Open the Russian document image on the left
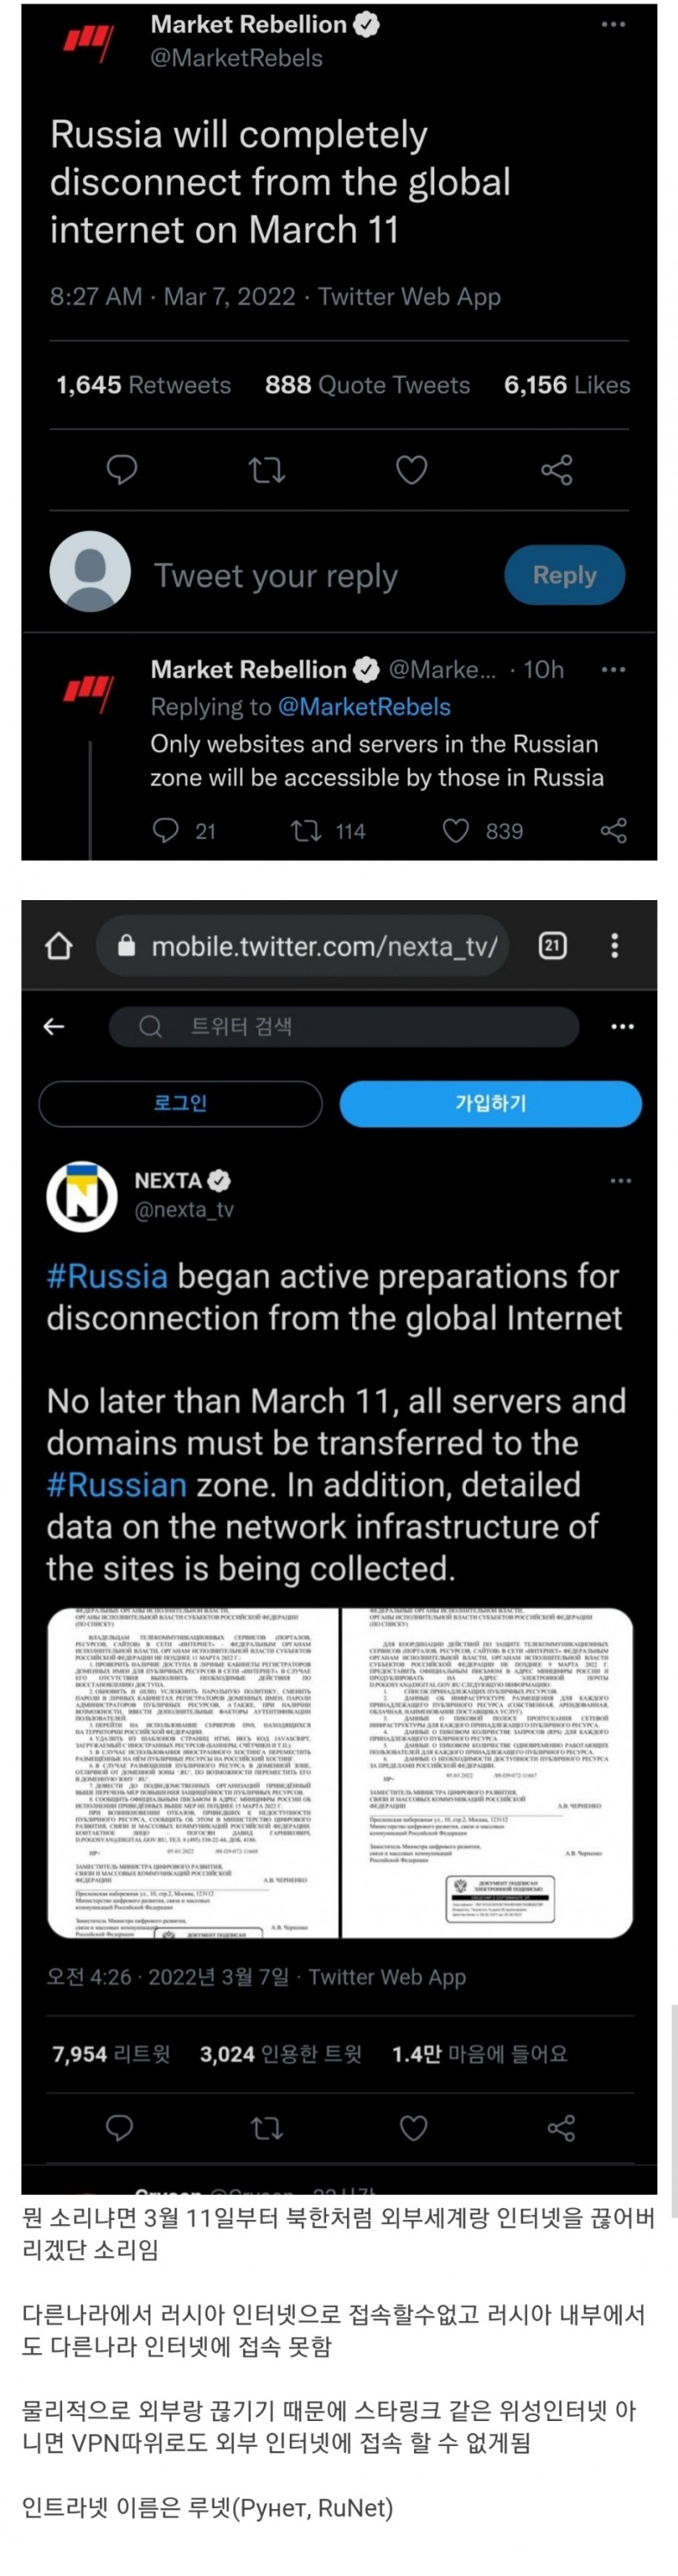This screenshot has height=2576, width=678. (x=193, y=1772)
